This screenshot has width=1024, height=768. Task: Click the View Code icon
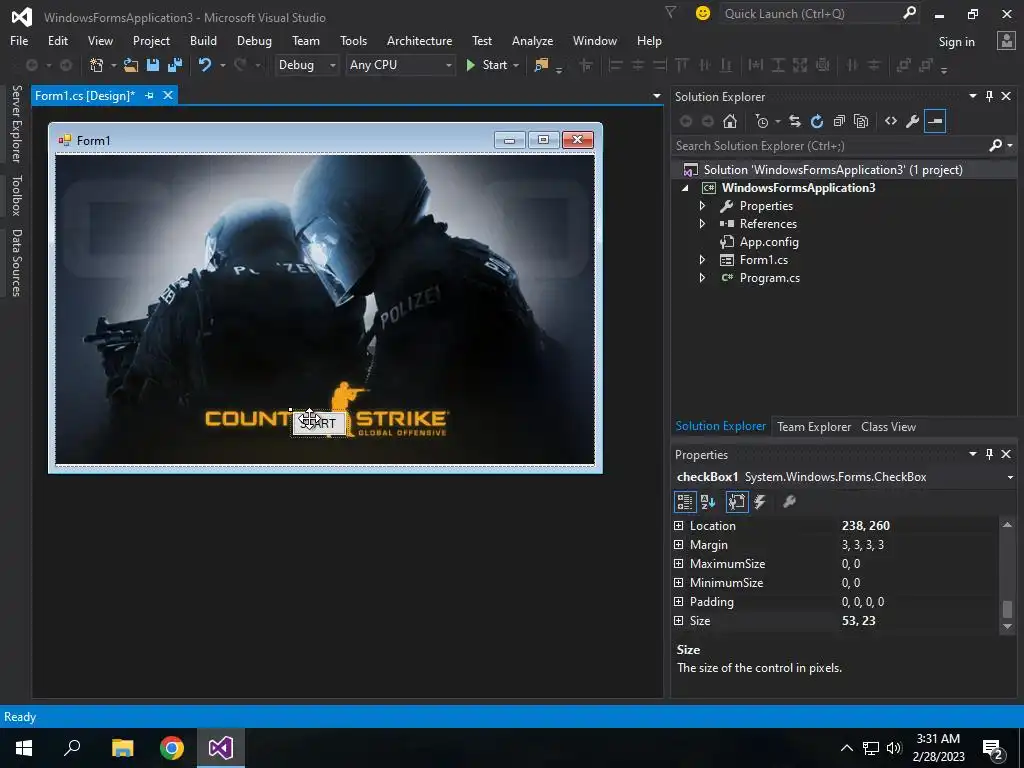tap(891, 121)
